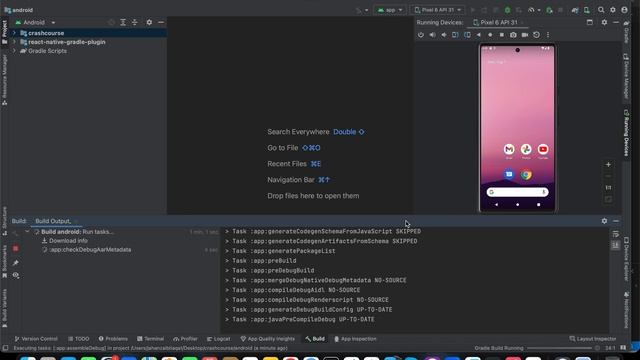Open Gmail app on emulator home screen
Screen dimensions: 640x360
pyautogui.click(x=509, y=149)
